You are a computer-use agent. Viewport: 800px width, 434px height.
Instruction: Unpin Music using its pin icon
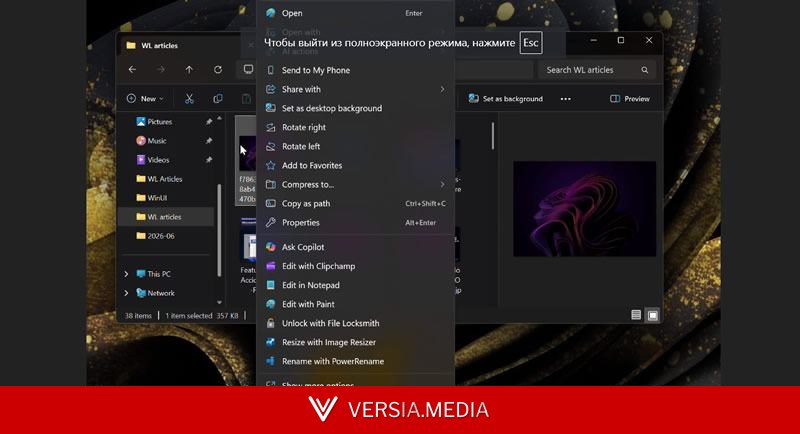[209, 141]
